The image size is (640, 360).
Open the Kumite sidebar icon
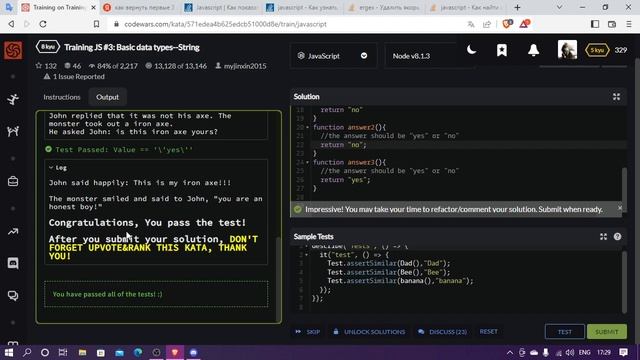click(13, 131)
